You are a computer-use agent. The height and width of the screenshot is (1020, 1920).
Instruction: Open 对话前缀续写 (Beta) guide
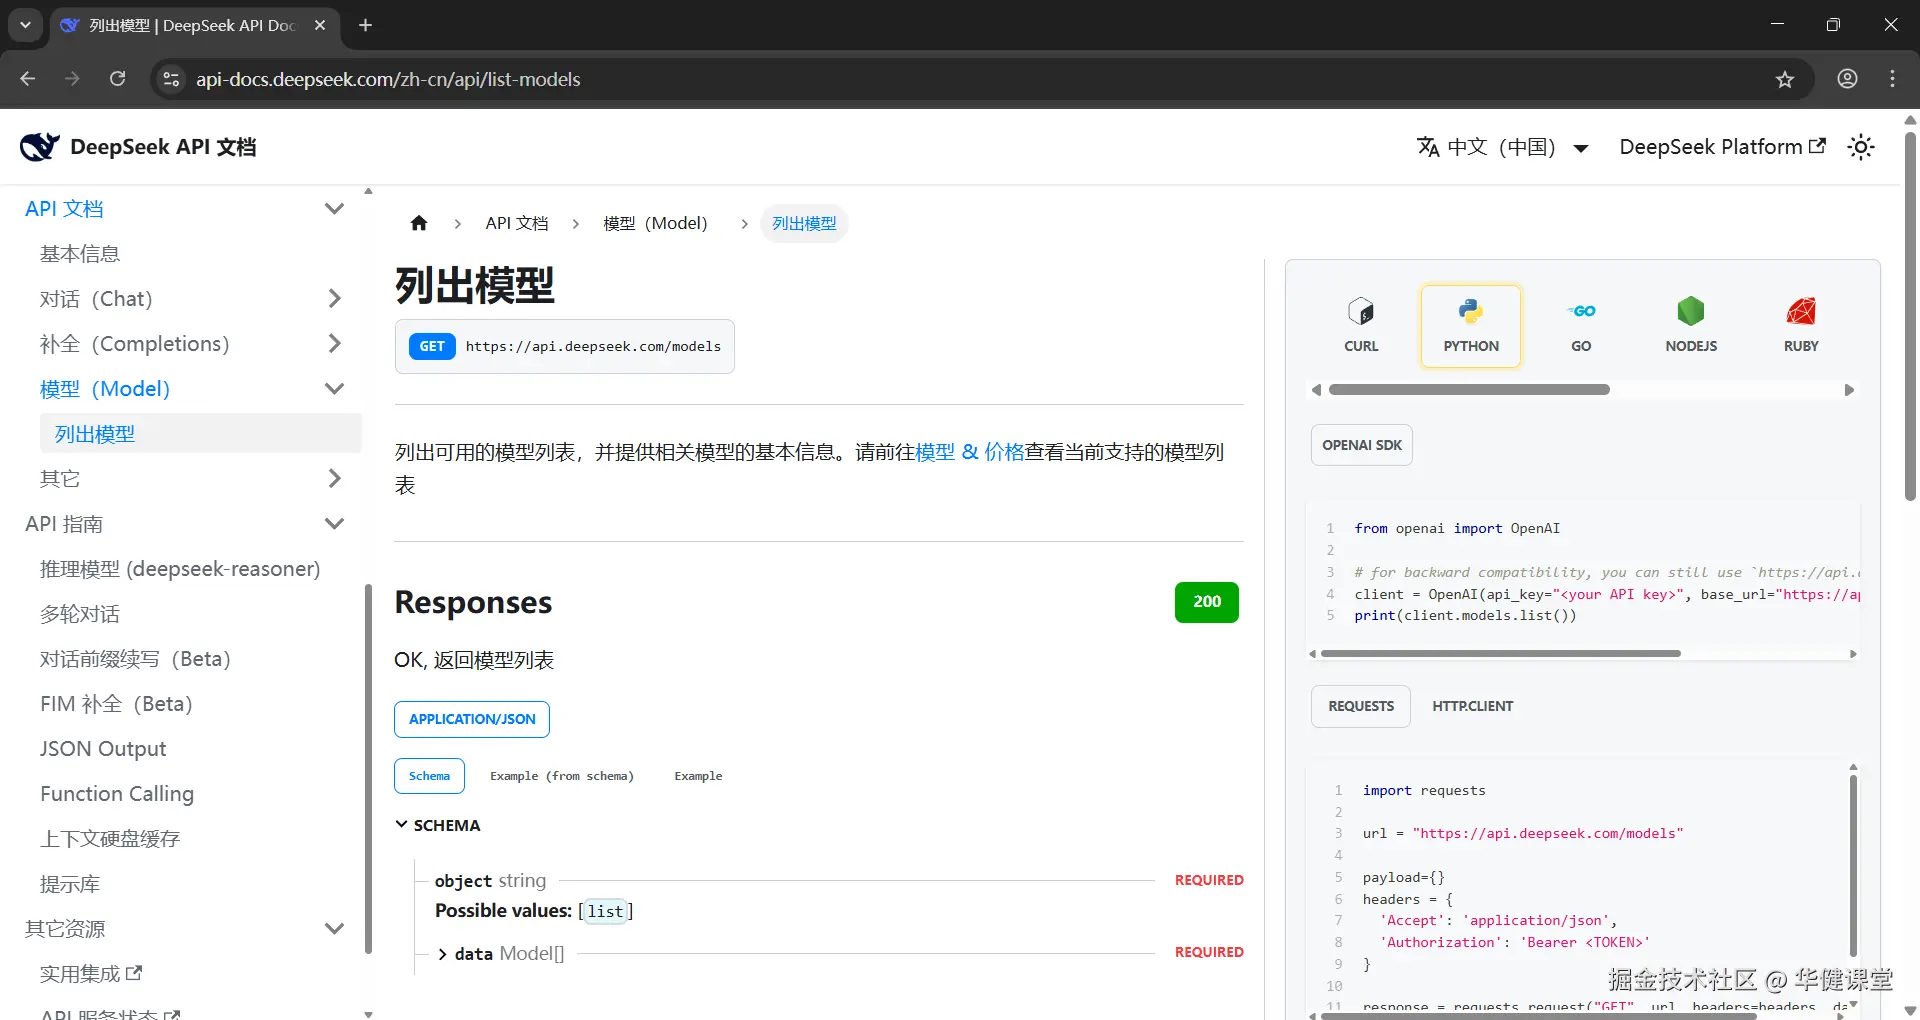tap(136, 659)
